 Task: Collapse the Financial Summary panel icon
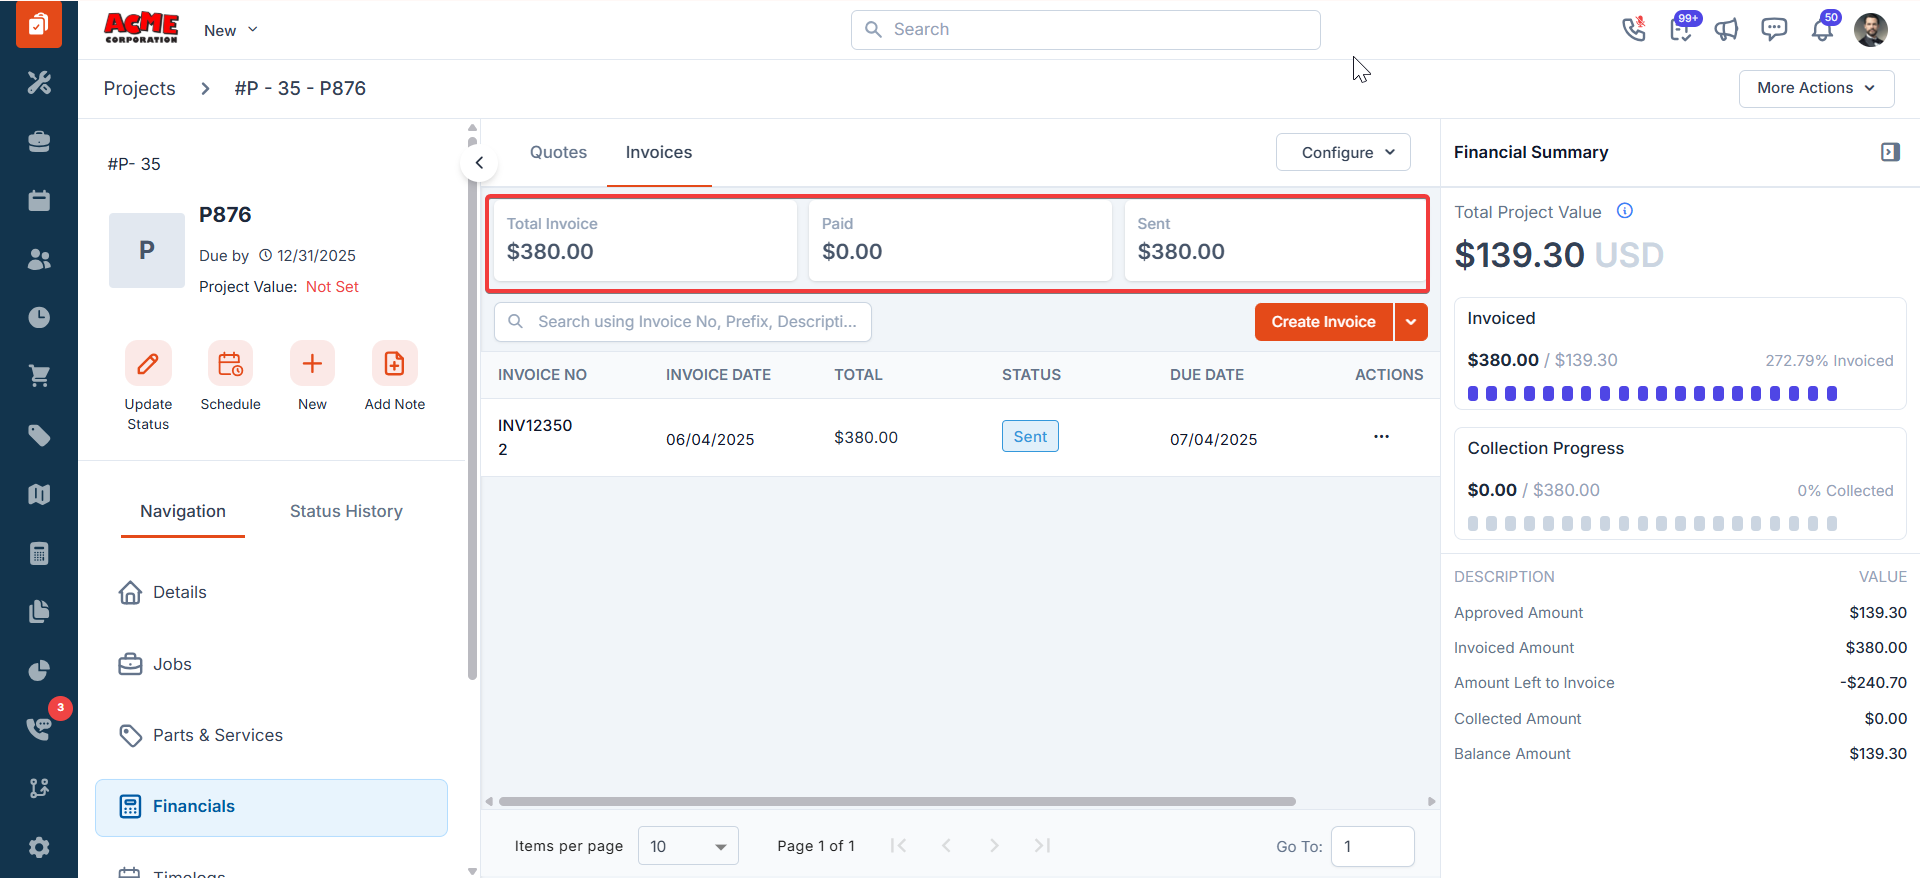1890,152
